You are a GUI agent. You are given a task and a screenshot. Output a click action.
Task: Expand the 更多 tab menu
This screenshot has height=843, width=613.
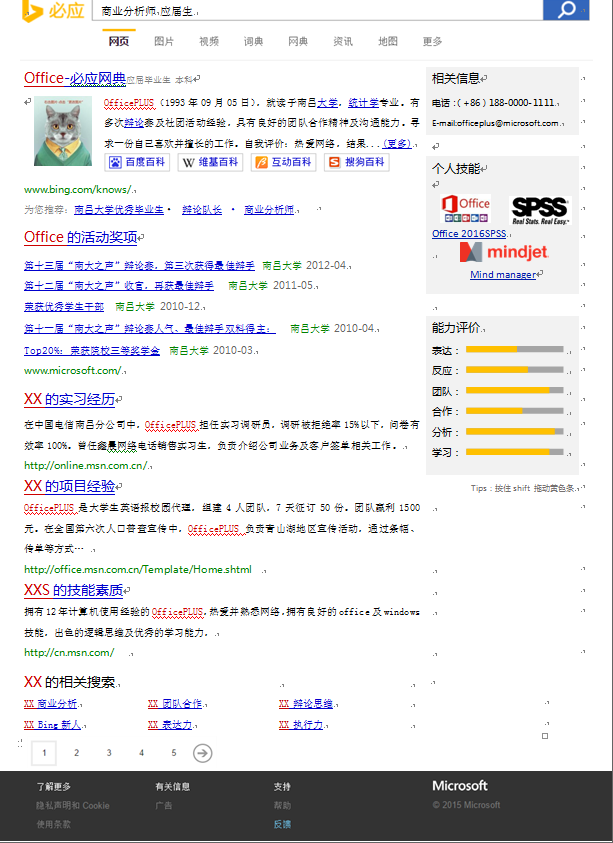(x=432, y=41)
